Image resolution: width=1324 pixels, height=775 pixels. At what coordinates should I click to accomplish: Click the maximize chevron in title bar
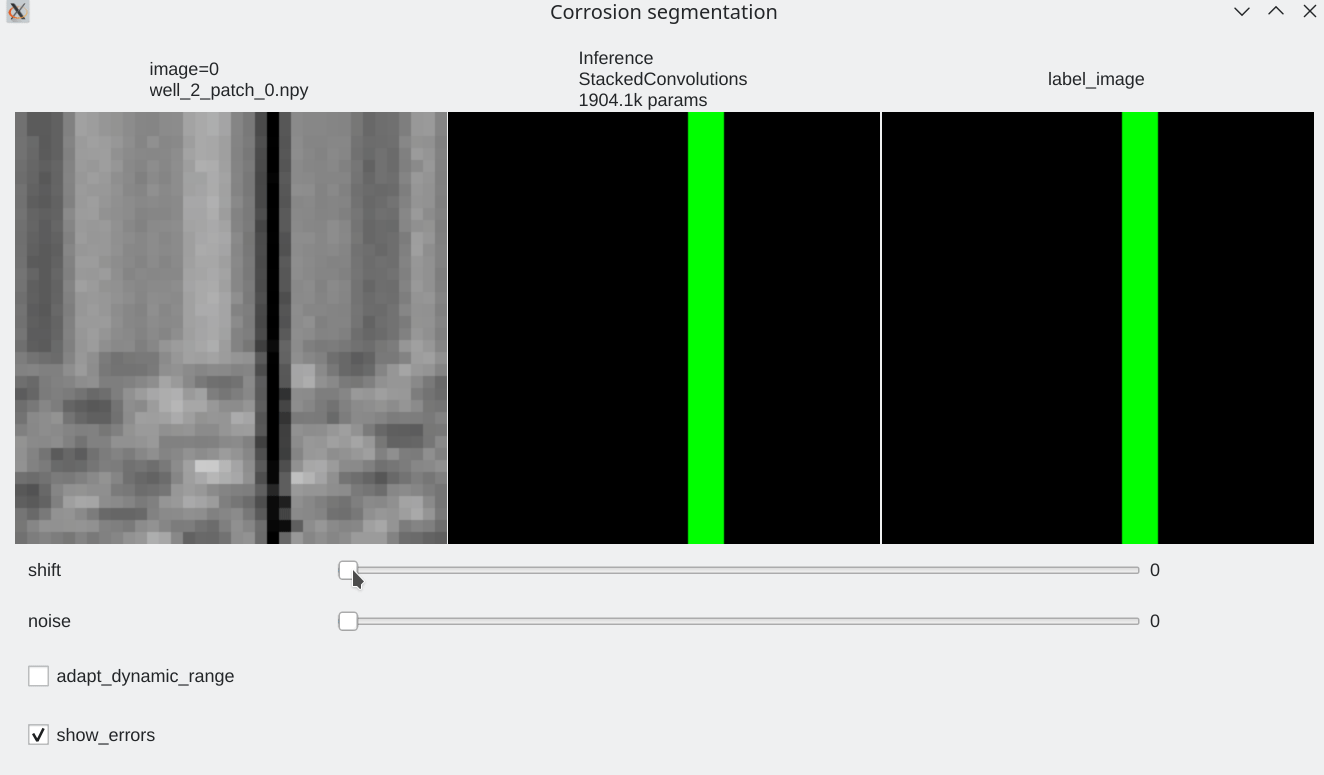[x=1275, y=11]
